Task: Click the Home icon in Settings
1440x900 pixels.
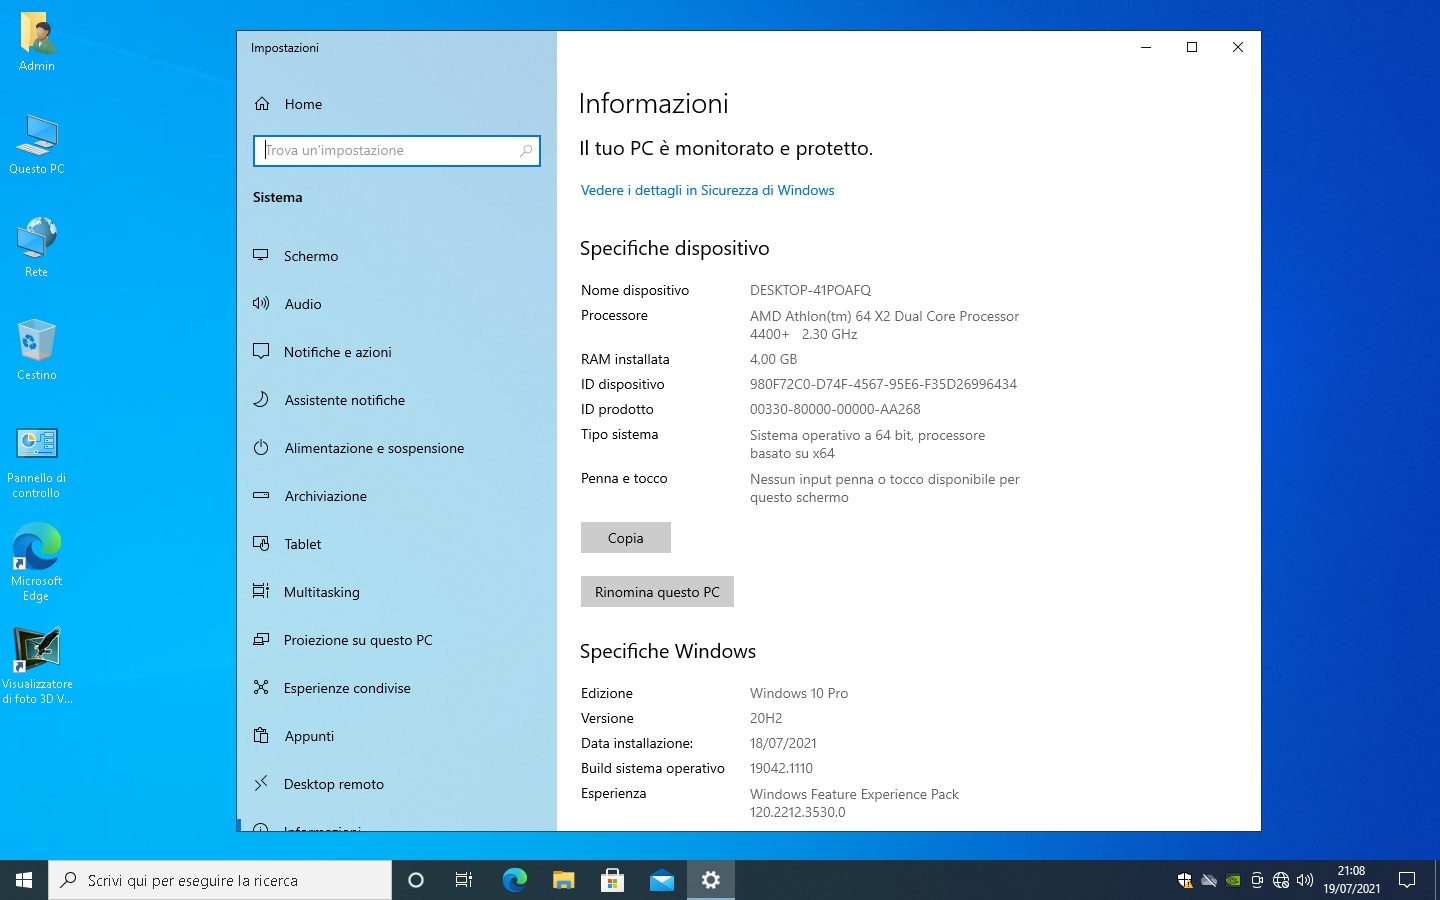Action: pyautogui.click(x=262, y=104)
